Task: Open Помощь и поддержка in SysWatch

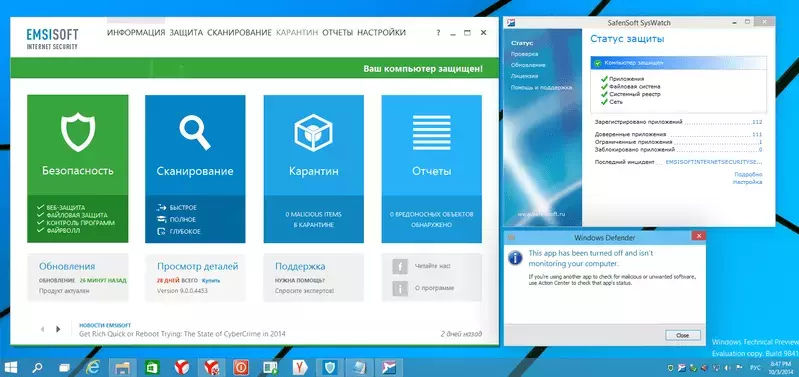Action: [x=541, y=88]
